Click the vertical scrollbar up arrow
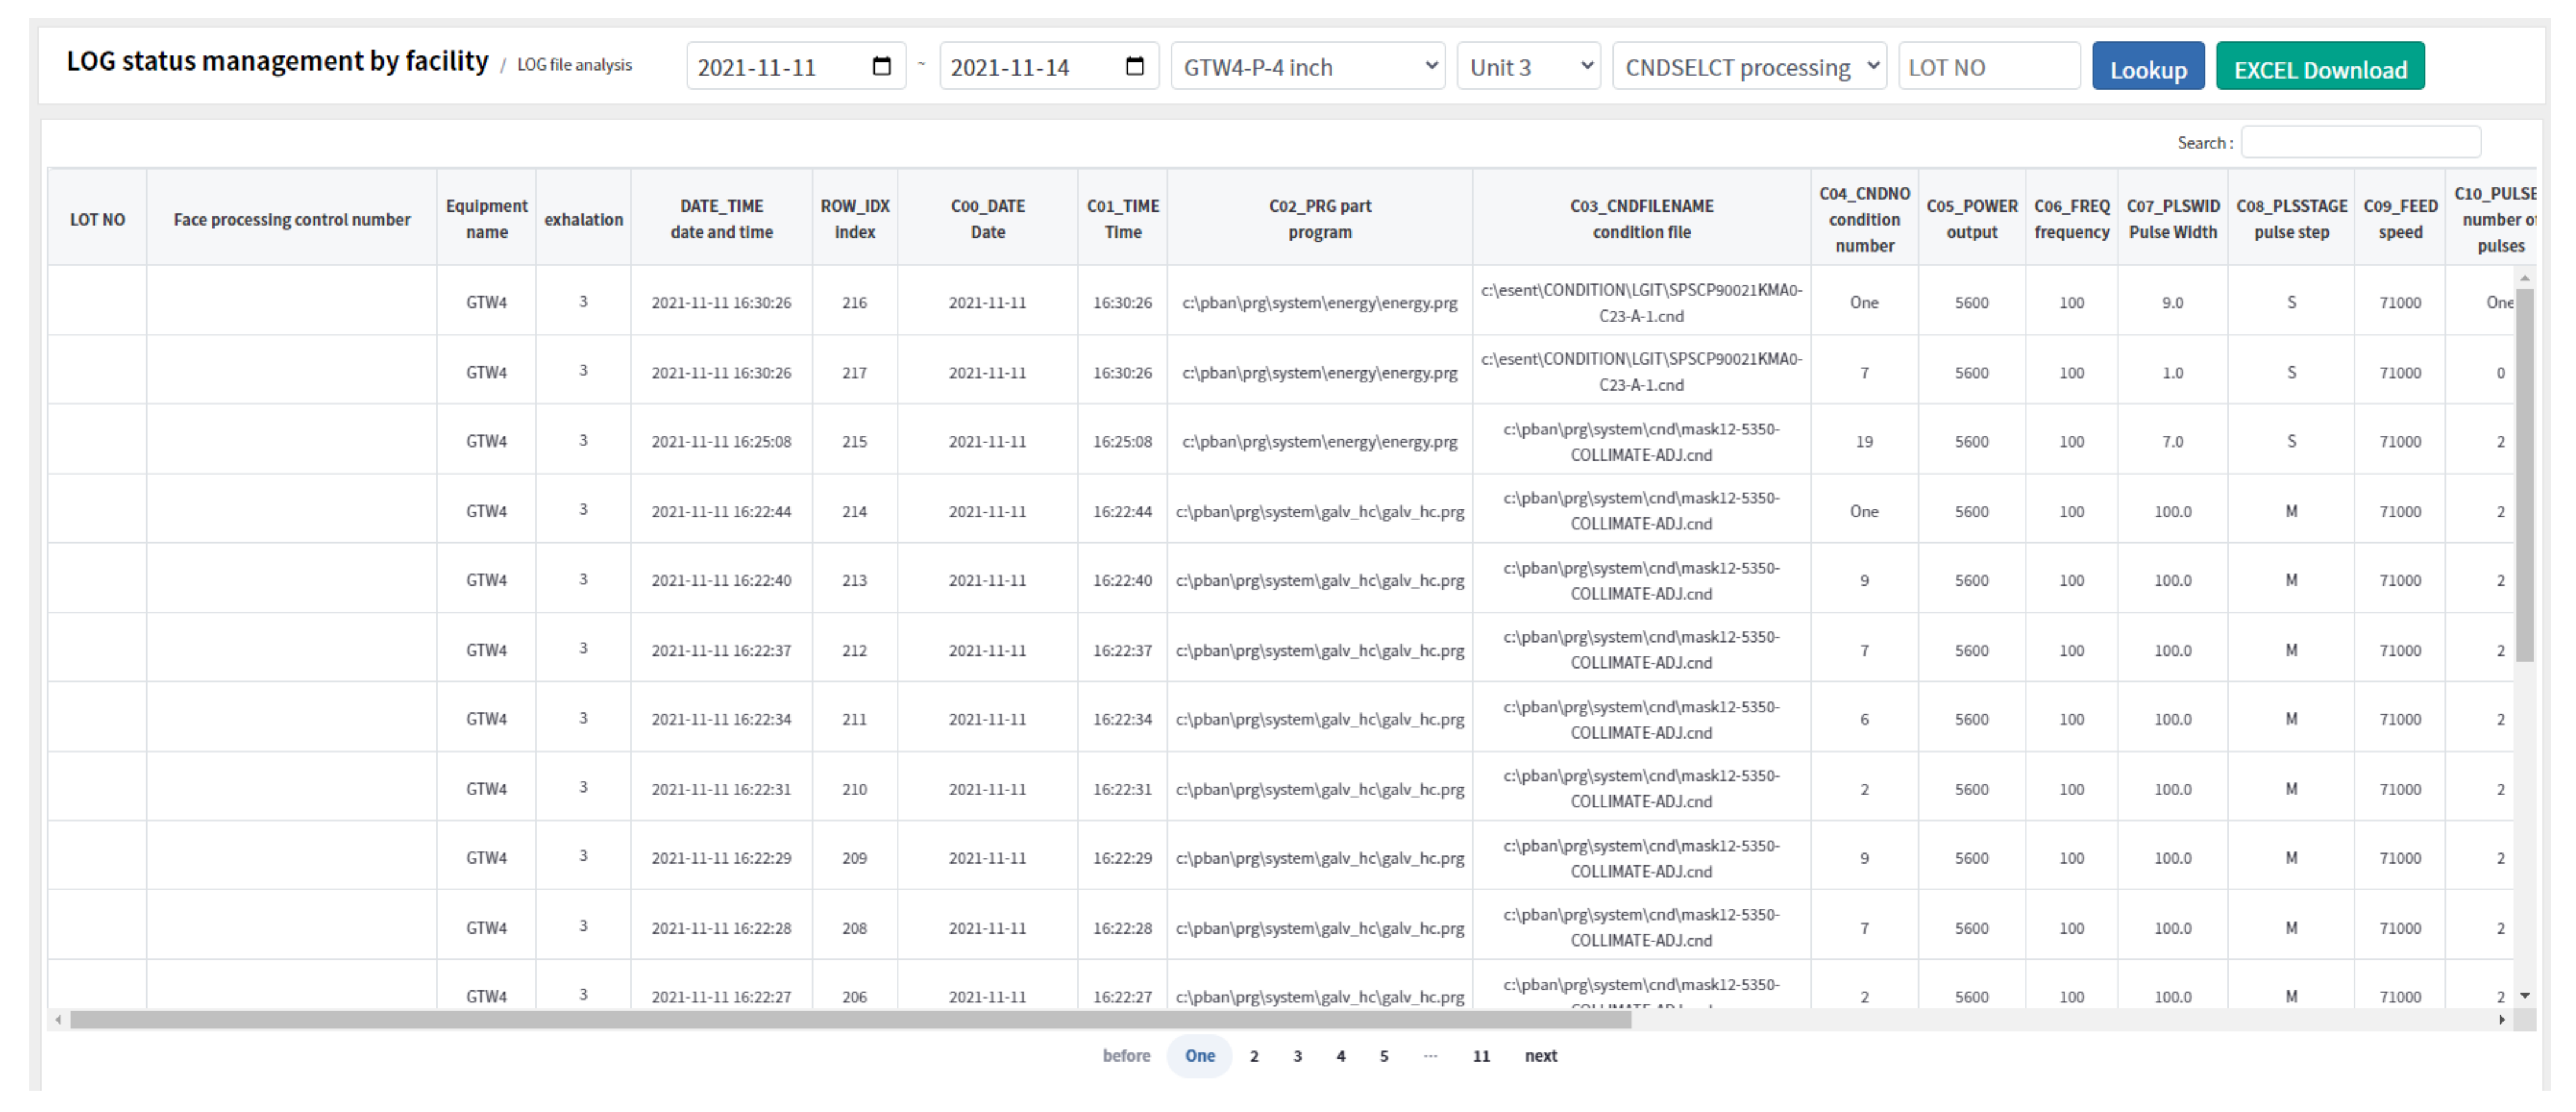The image size is (2576, 1112). pyautogui.click(x=2524, y=278)
